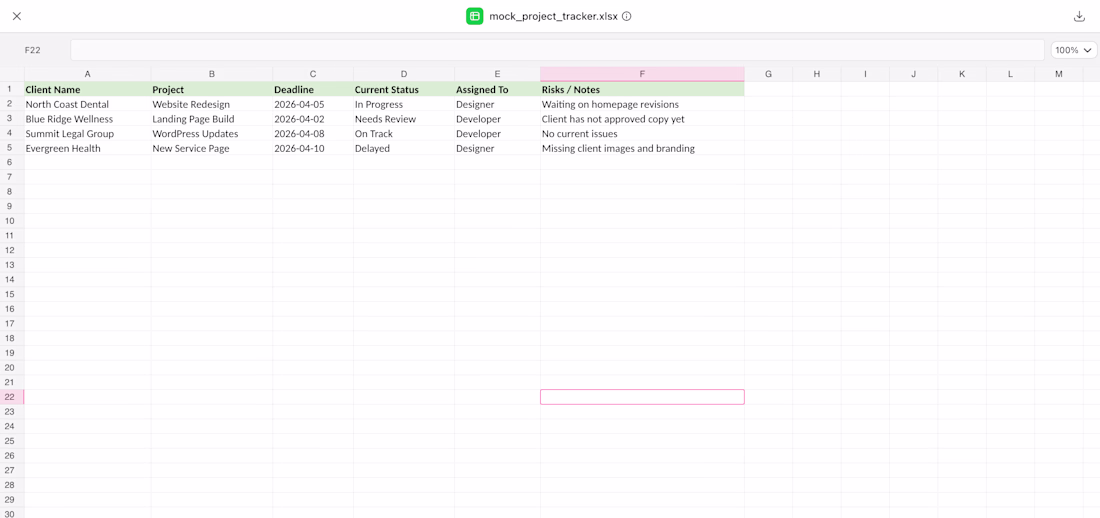
Task: Select column I header
Action: 866,74
